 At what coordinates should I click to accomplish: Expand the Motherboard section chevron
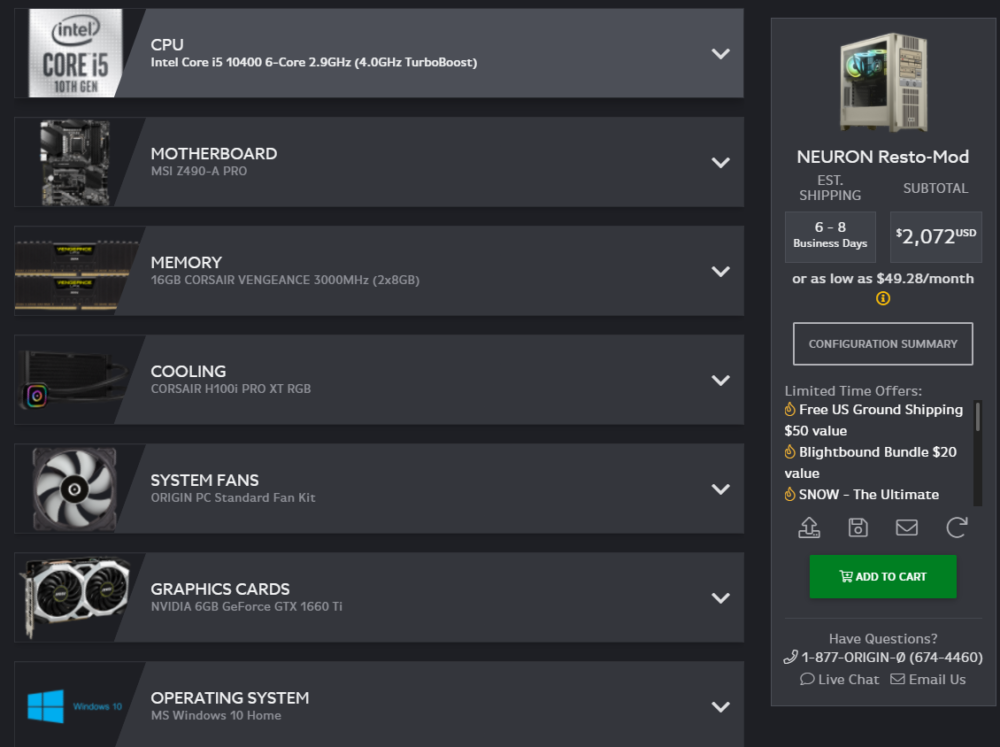point(721,163)
